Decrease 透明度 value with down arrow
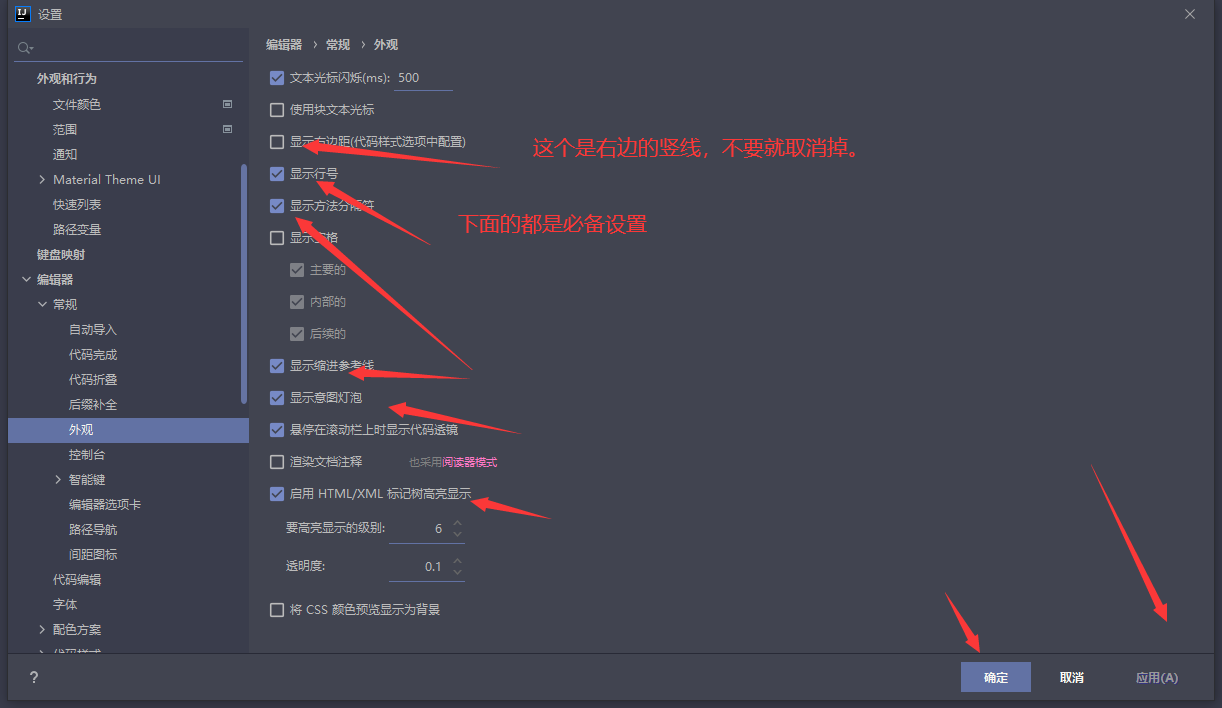The height and width of the screenshot is (708, 1222). tap(457, 571)
